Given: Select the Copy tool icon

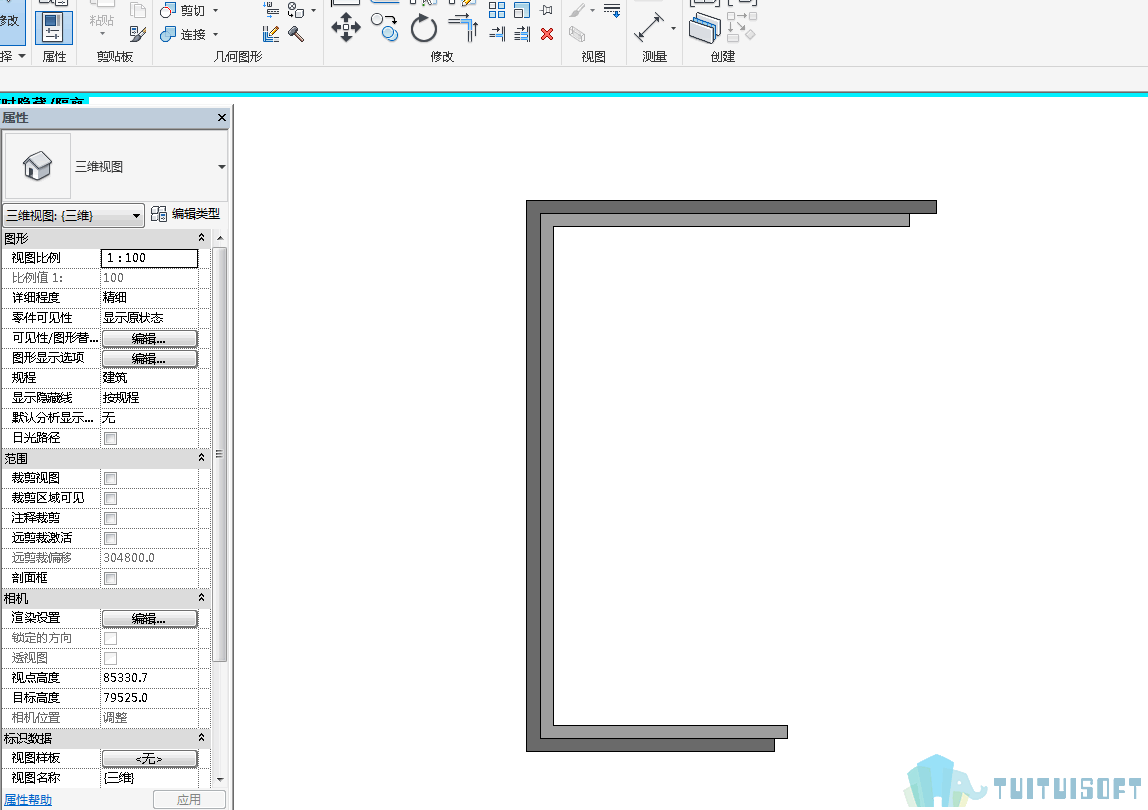Looking at the screenshot, I should tap(384, 28).
